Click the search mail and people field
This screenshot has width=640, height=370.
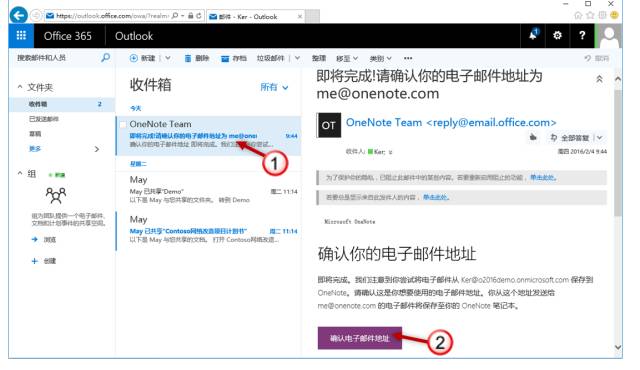(x=57, y=58)
